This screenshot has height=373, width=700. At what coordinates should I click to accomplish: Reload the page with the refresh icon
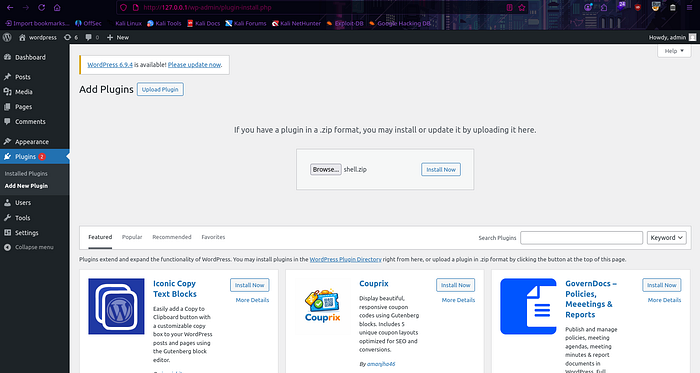pyautogui.click(x=42, y=8)
